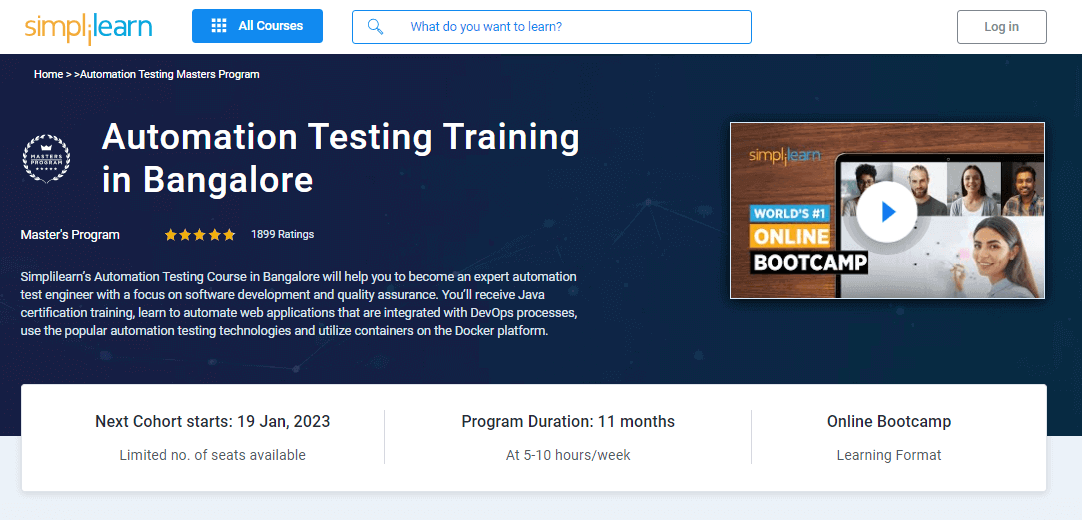Focus the 'What do you want to learn?' field
Image resolution: width=1082 pixels, height=520 pixels.
551,27
